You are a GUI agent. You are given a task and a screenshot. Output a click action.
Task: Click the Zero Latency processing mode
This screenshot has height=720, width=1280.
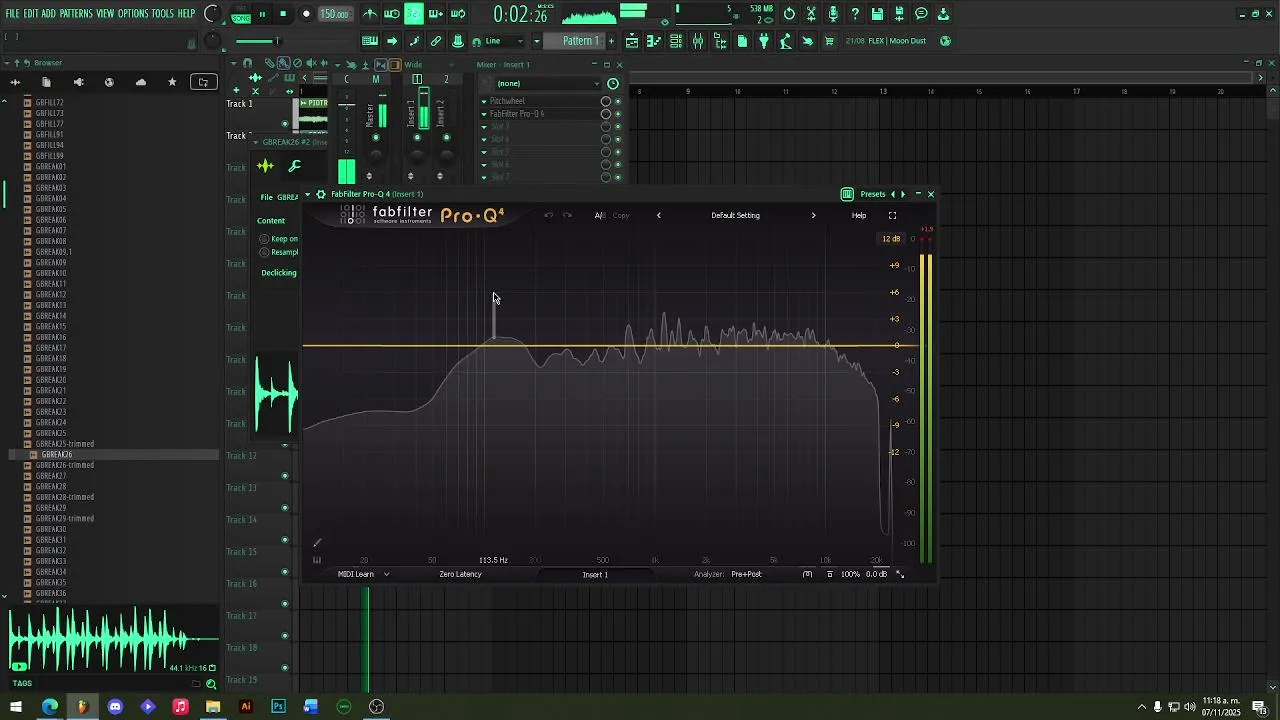coord(460,574)
